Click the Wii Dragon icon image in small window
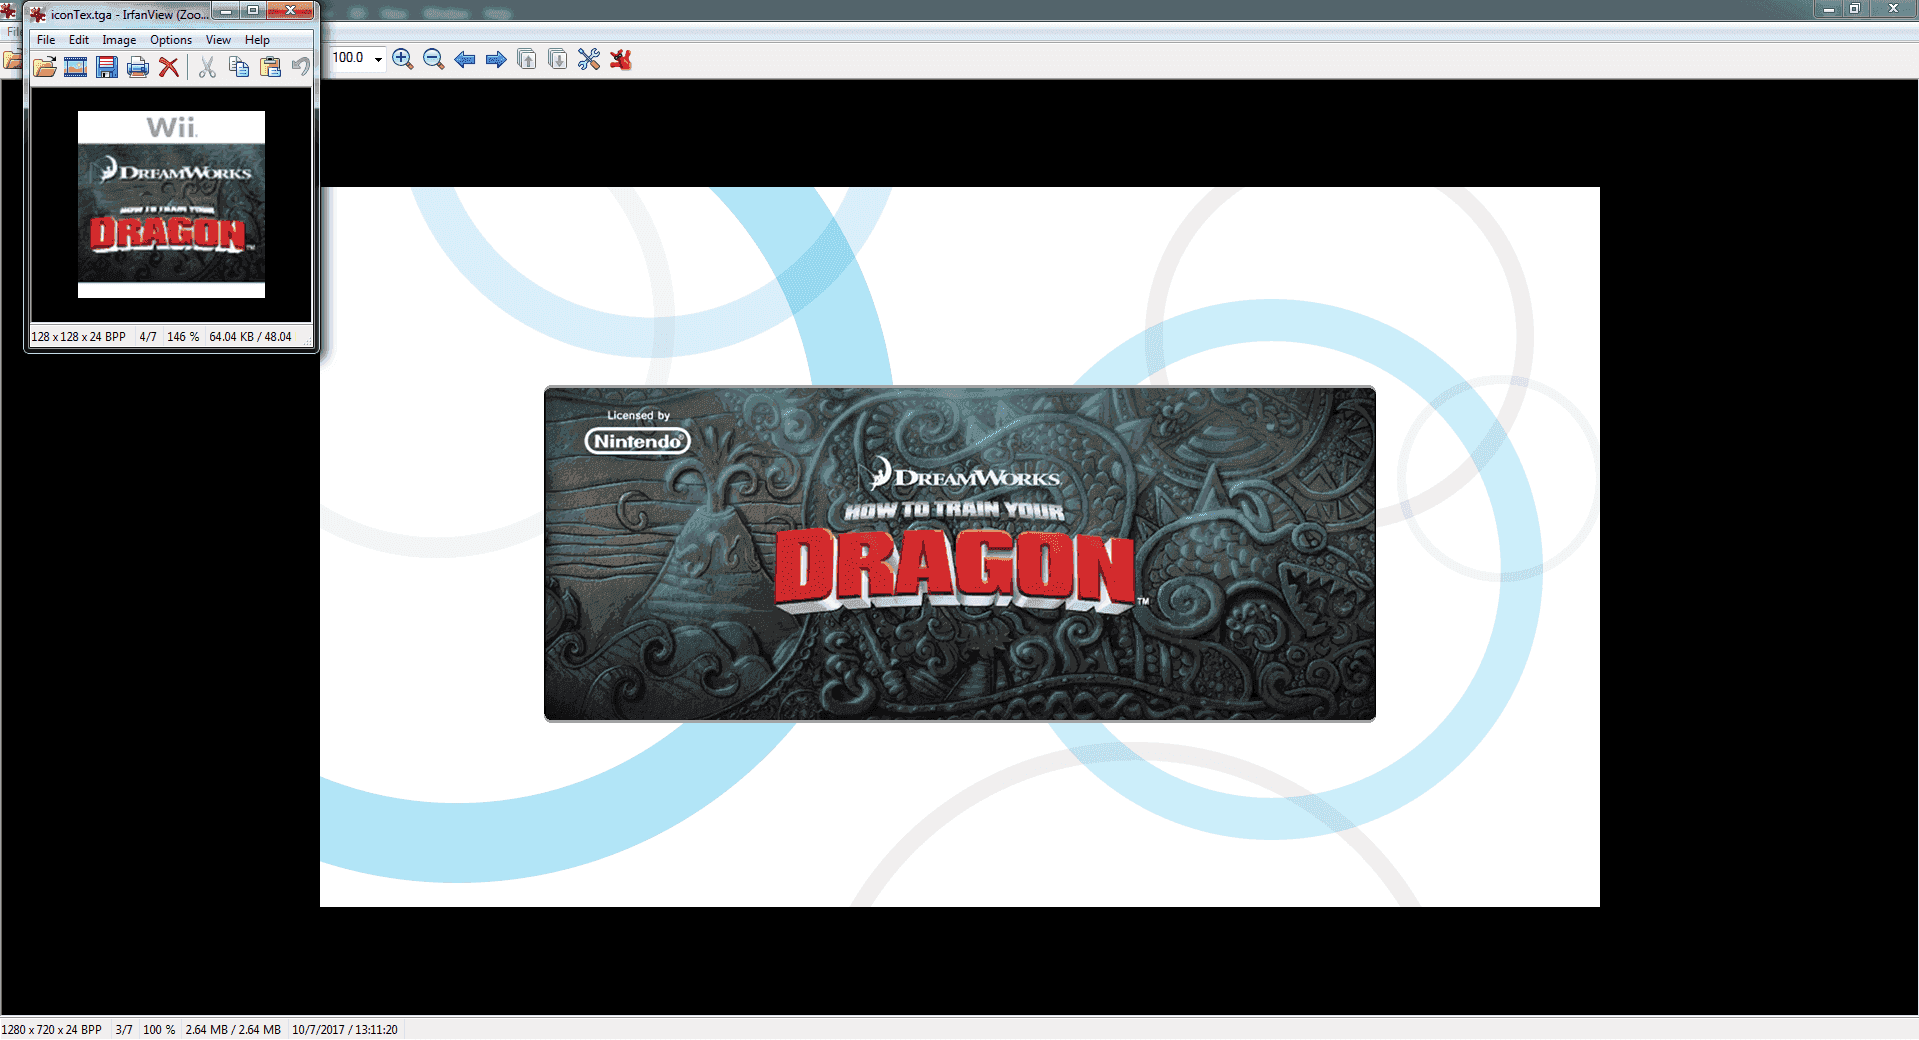 coord(171,204)
